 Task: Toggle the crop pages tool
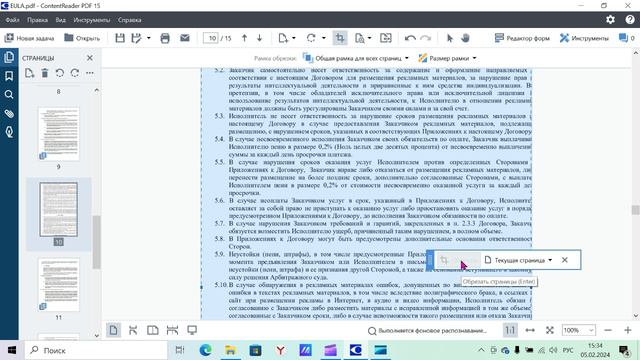(340, 38)
